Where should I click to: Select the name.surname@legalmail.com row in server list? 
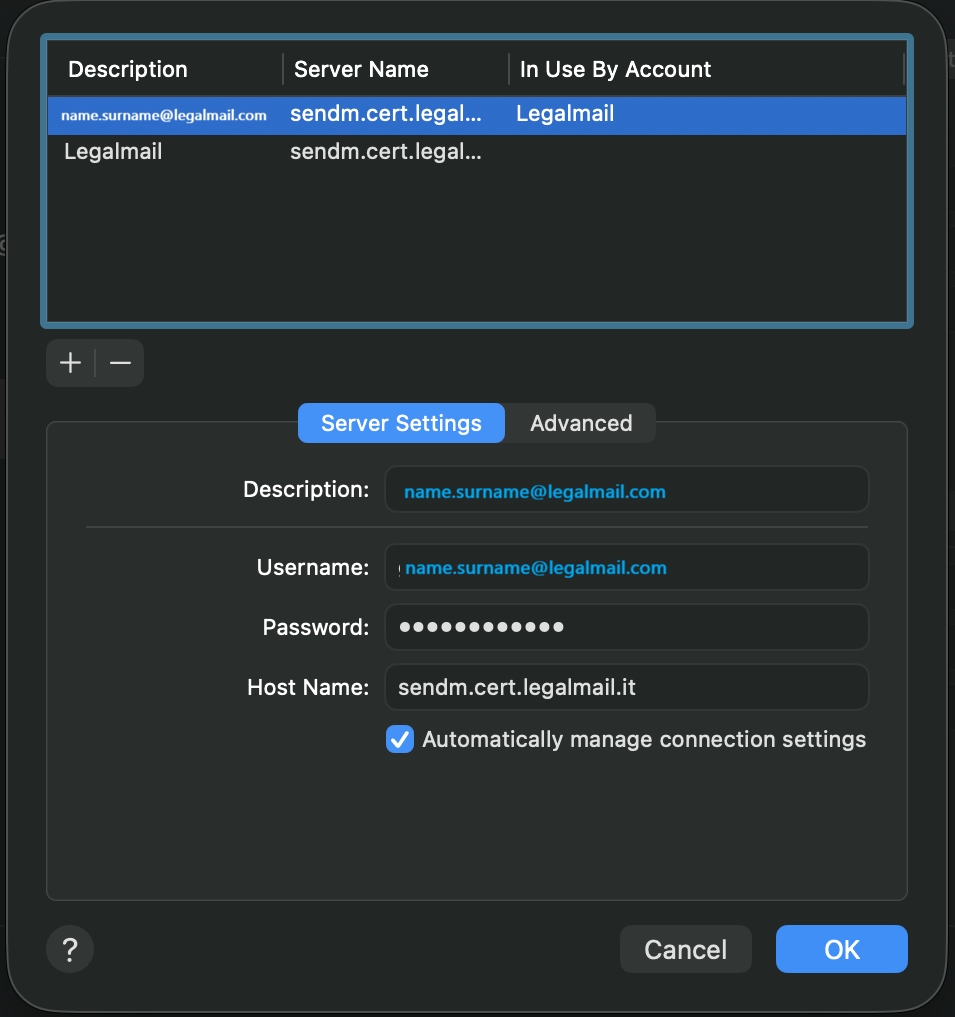click(x=164, y=115)
